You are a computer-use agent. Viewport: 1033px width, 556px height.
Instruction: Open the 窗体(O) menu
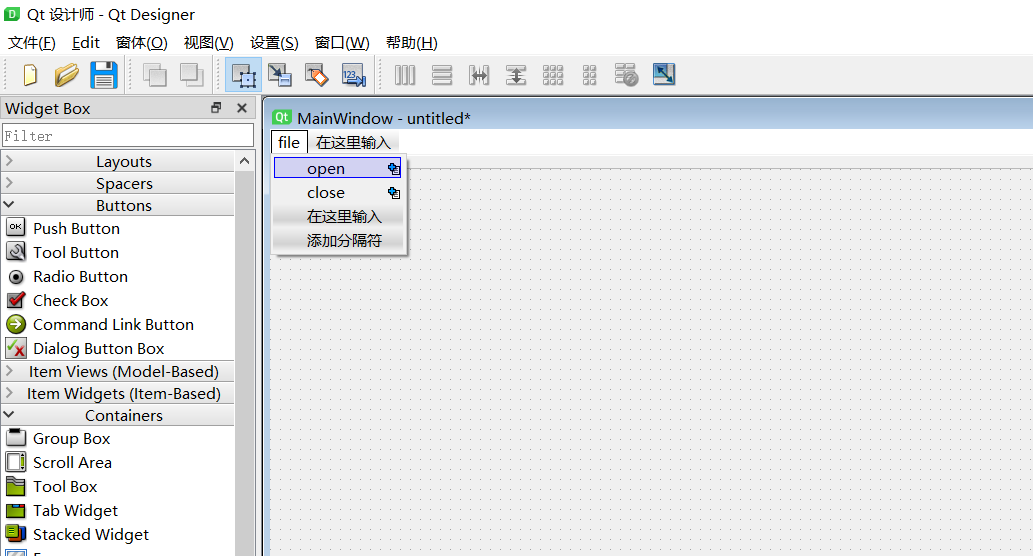142,43
